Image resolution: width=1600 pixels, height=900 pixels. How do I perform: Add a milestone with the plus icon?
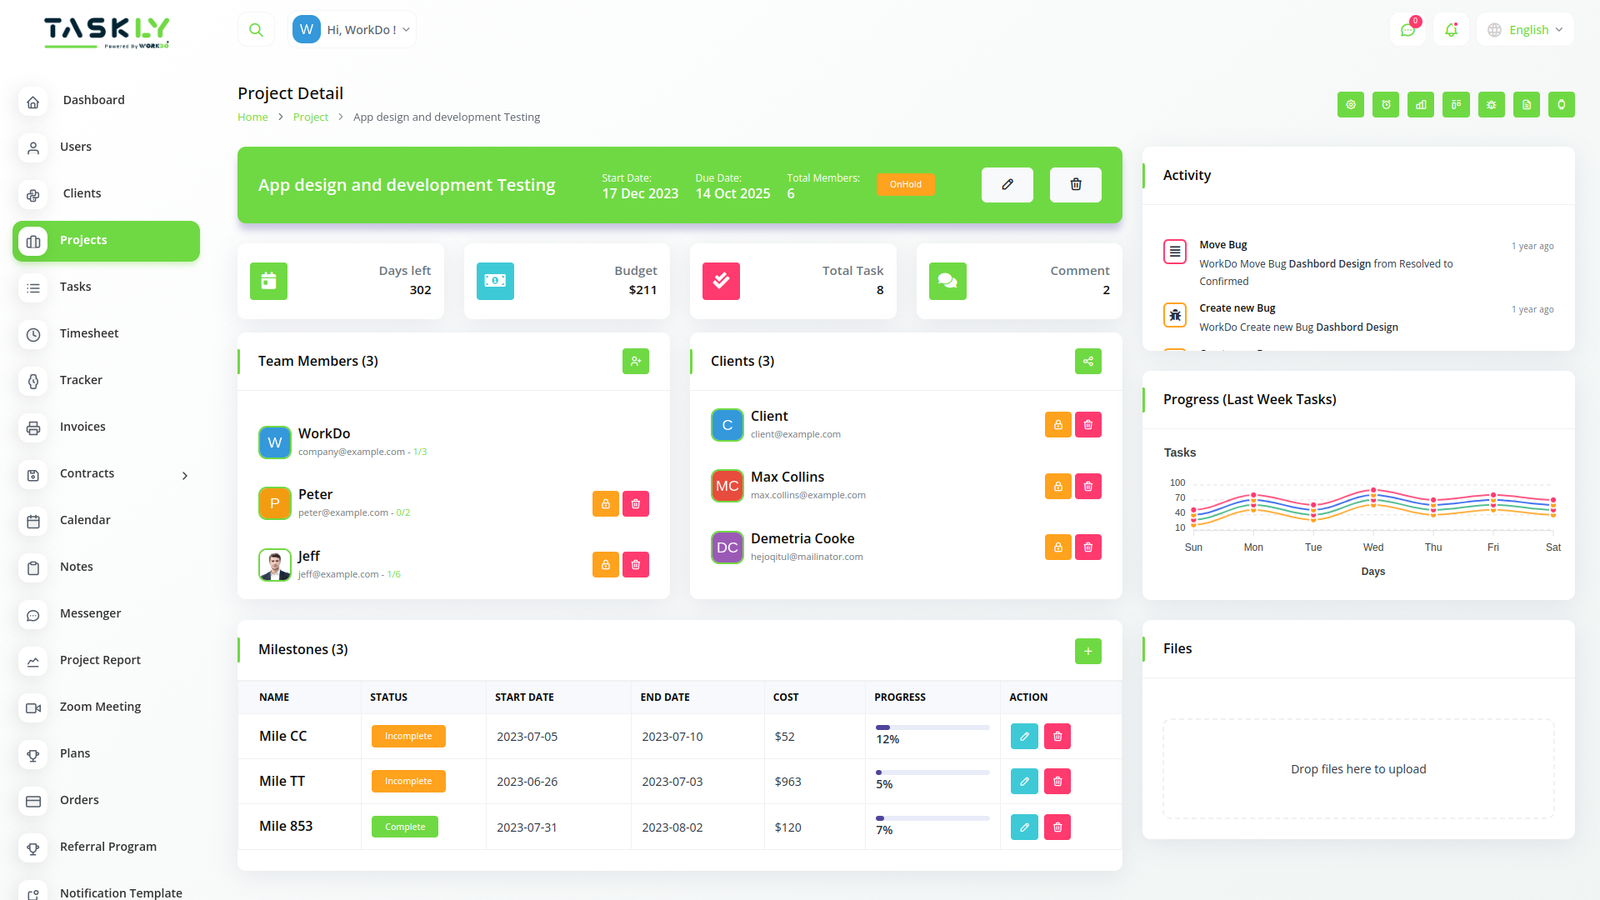pyautogui.click(x=1088, y=651)
